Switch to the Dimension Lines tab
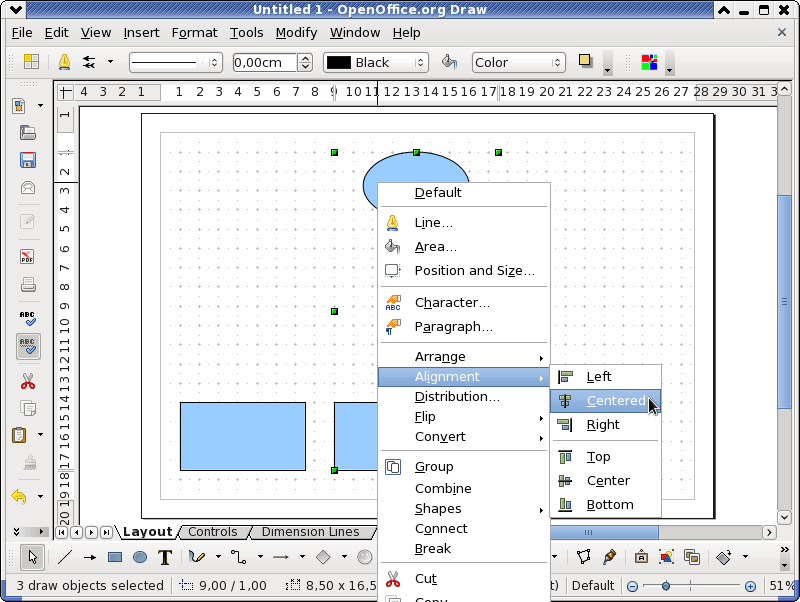Viewport: 800px width, 602px height. point(310,532)
